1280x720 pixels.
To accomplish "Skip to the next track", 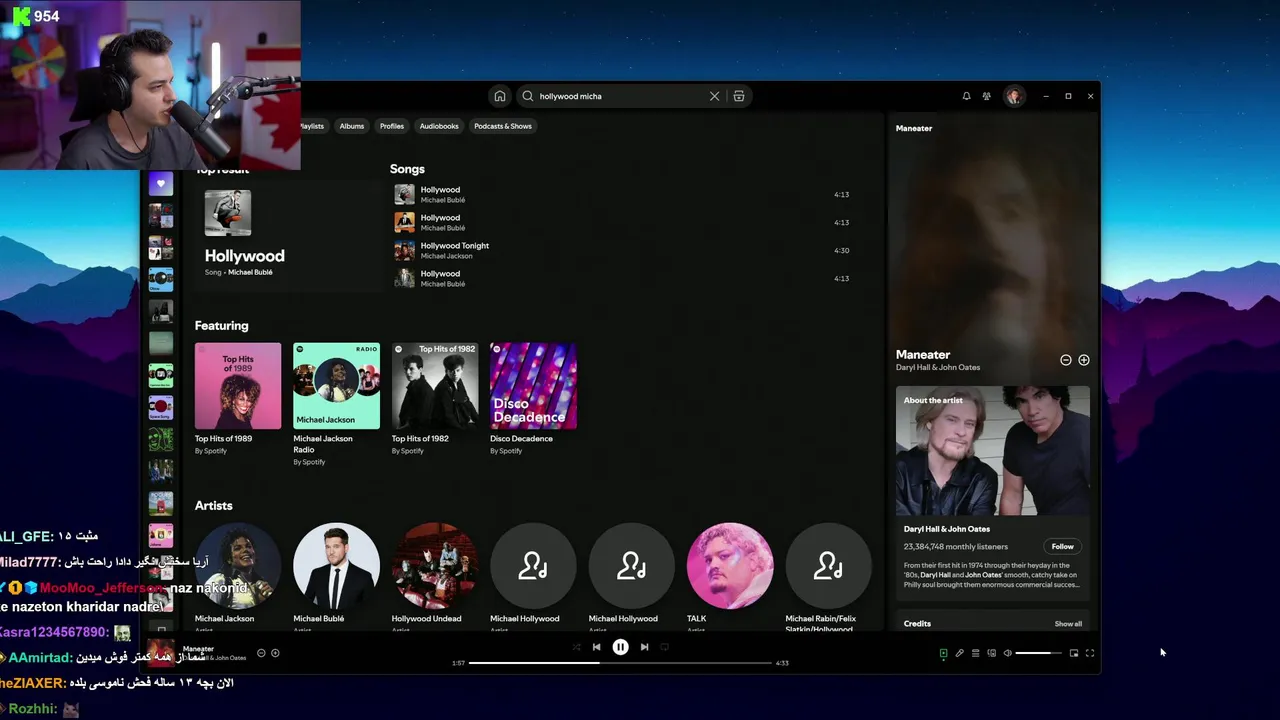I will coord(644,647).
